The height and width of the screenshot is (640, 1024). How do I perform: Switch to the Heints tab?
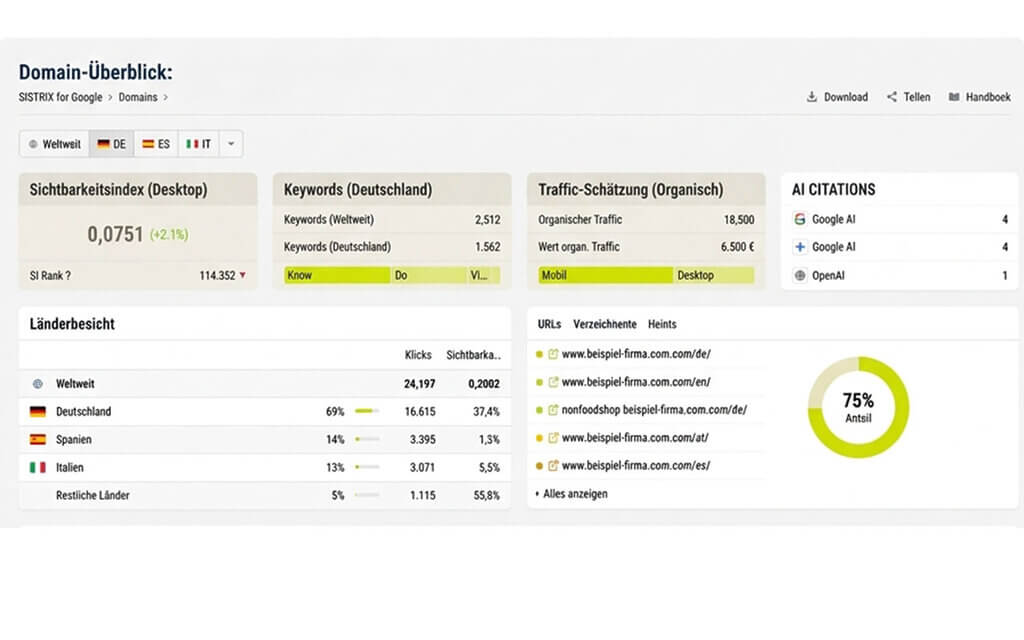point(662,324)
